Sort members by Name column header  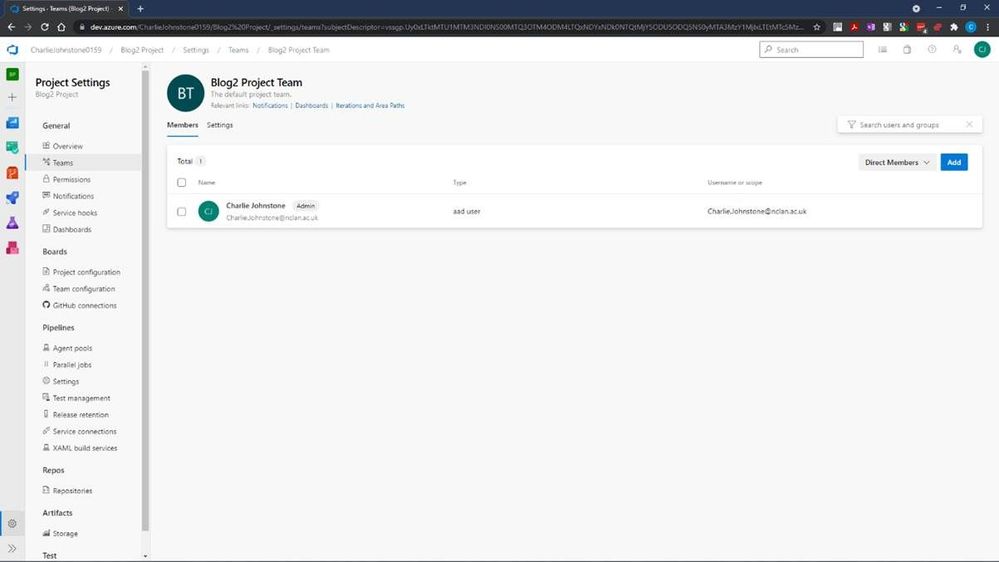tap(206, 183)
